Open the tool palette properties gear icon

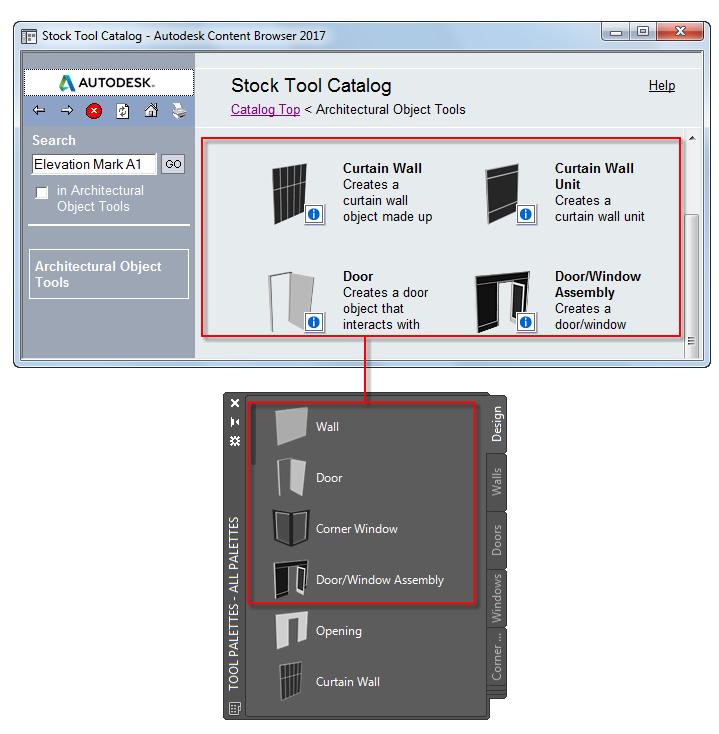(235, 441)
